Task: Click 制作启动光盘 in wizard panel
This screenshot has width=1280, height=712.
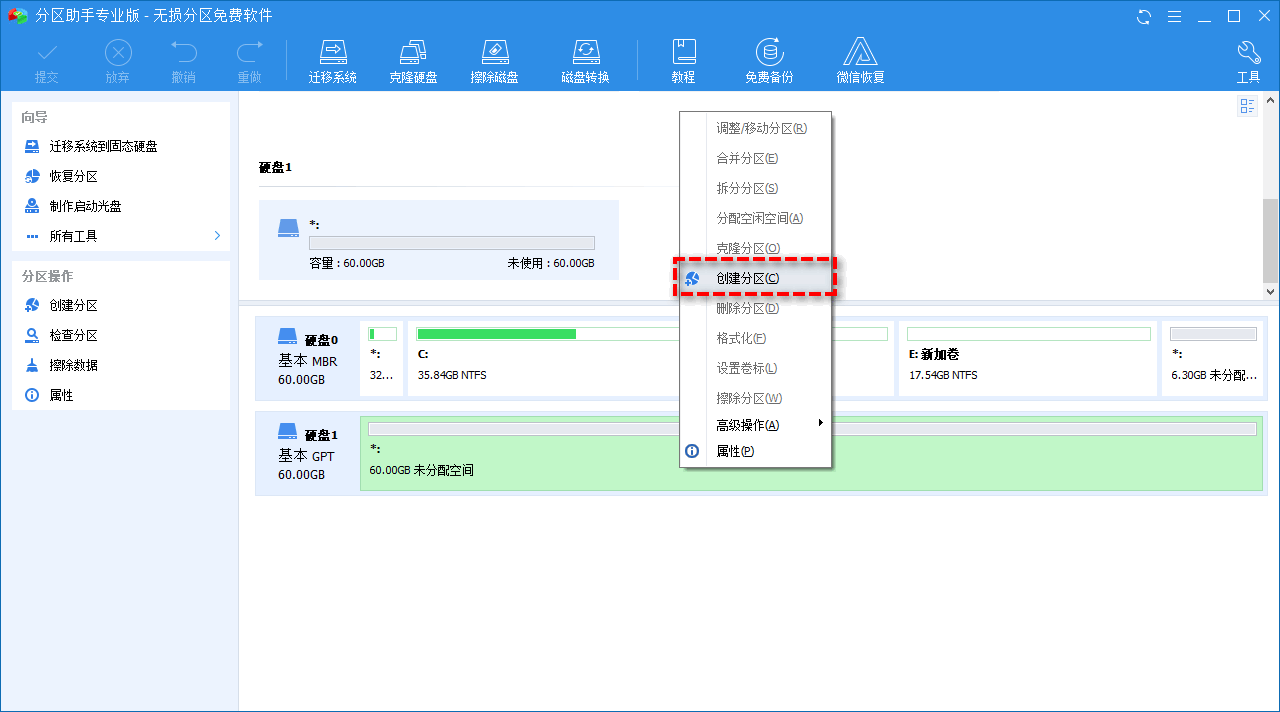Action: 85,206
